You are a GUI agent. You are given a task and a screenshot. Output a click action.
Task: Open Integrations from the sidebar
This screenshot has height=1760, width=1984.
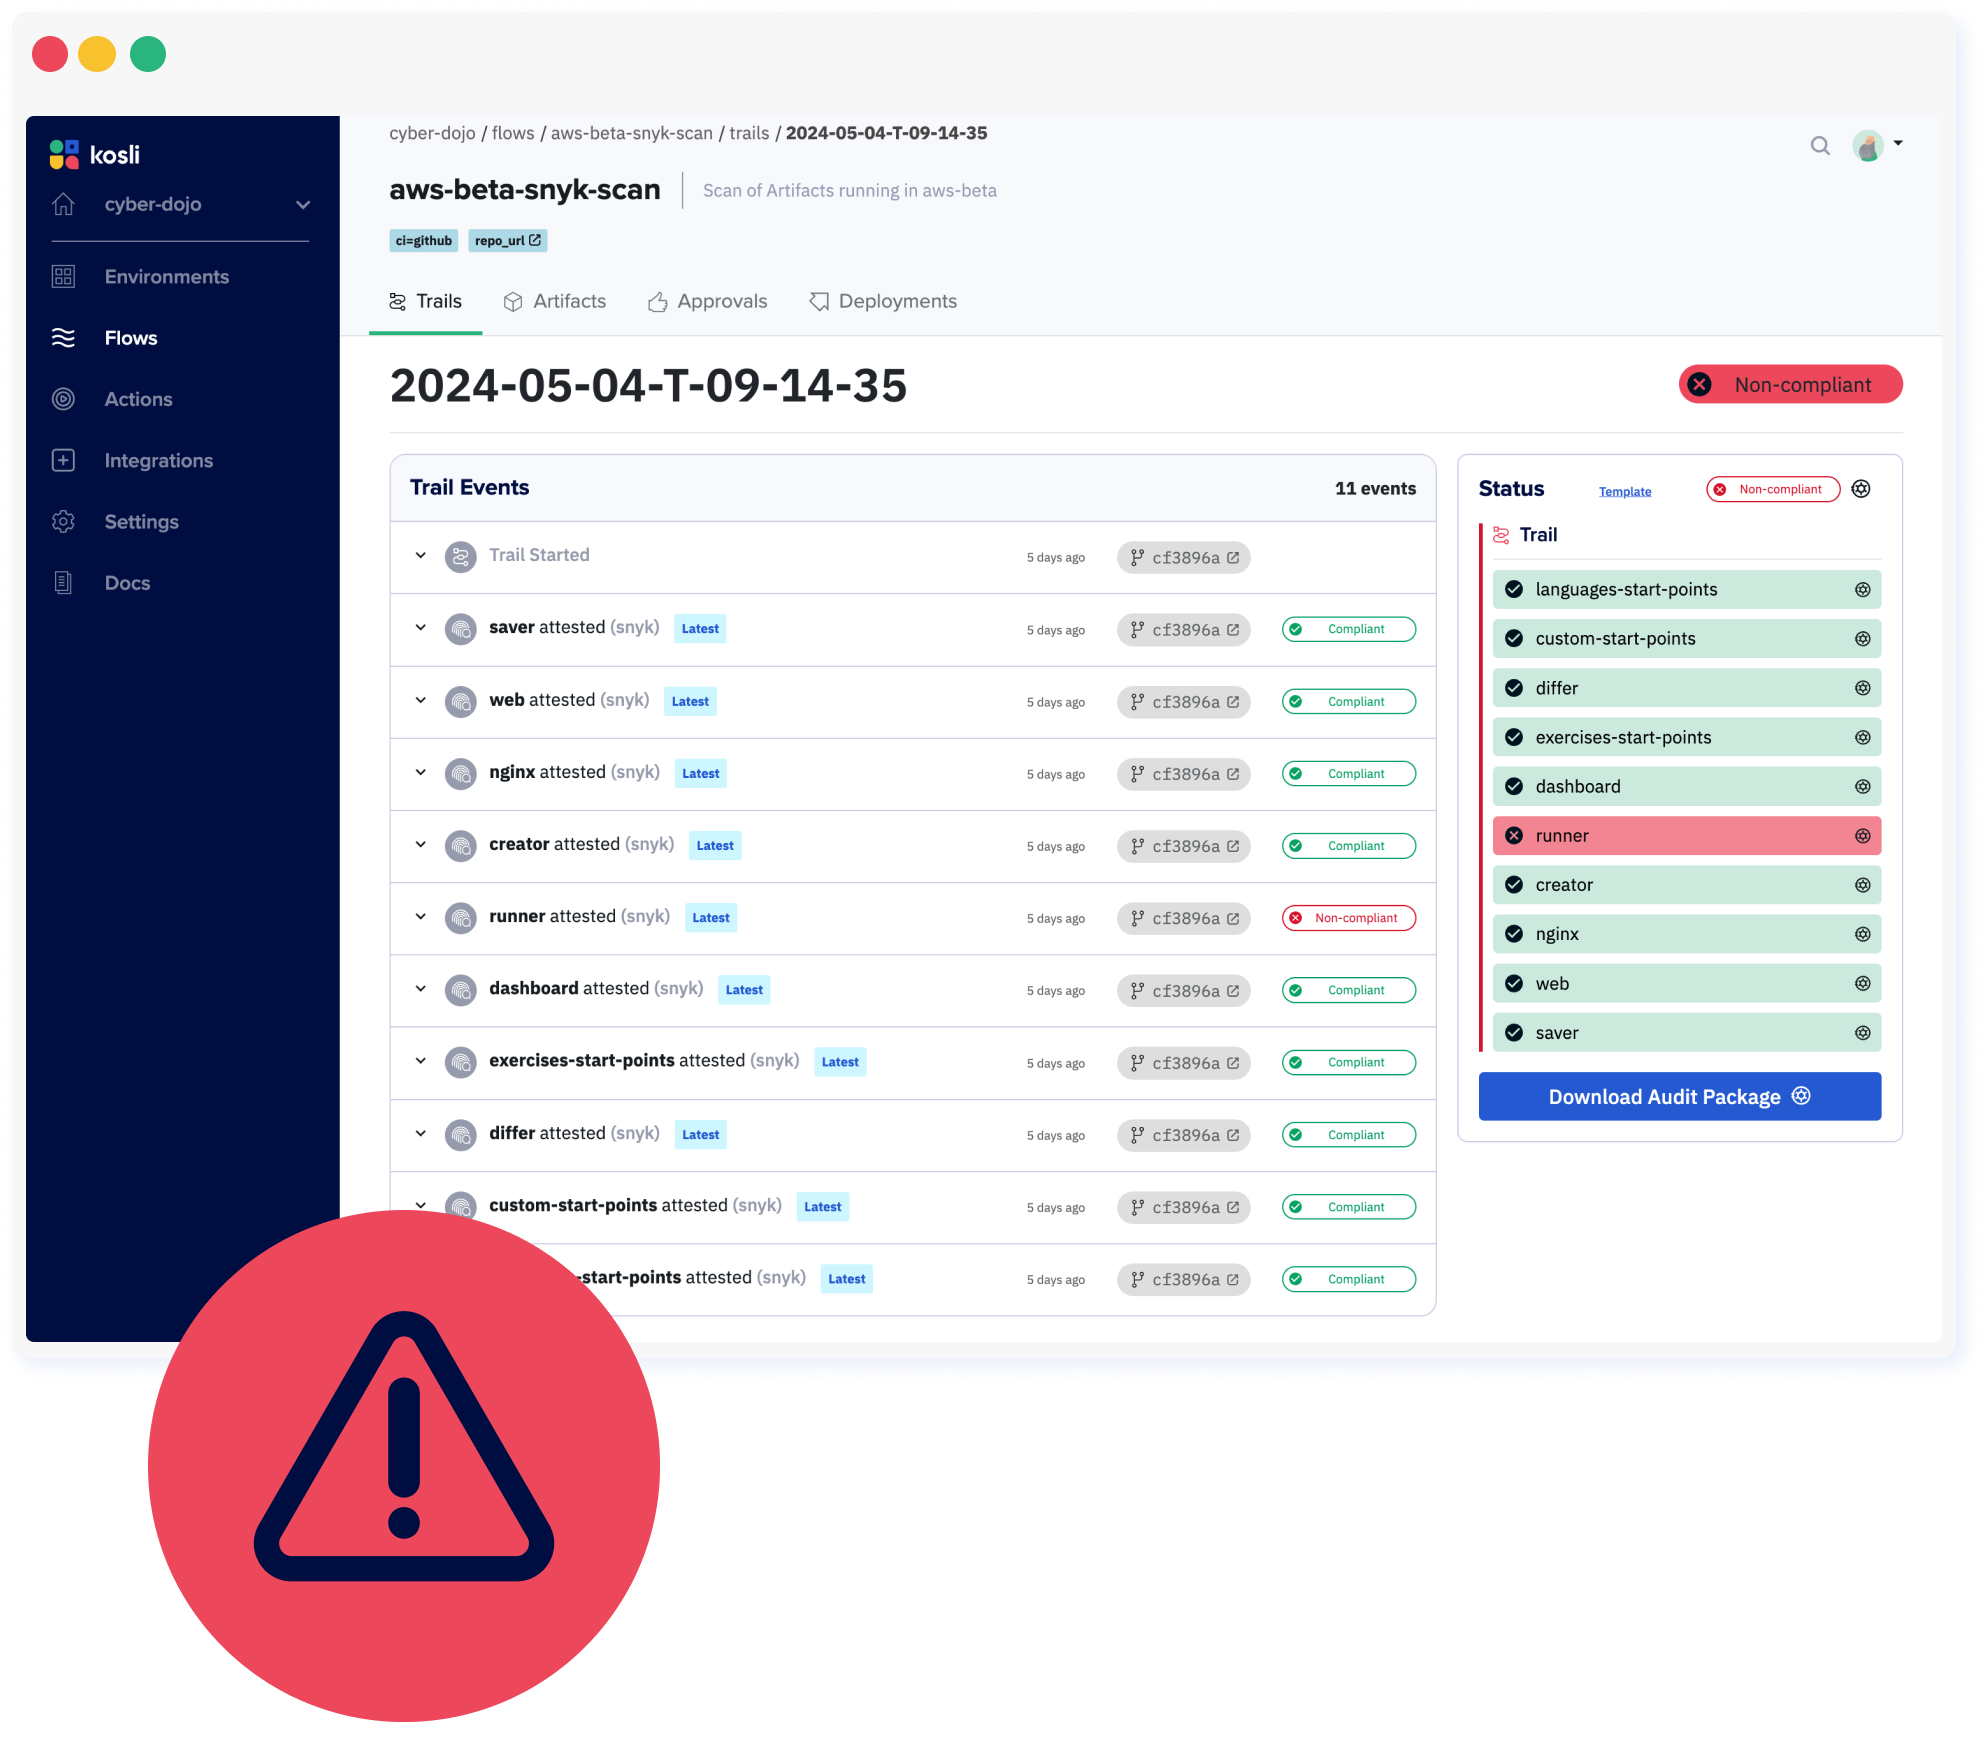coord(158,460)
